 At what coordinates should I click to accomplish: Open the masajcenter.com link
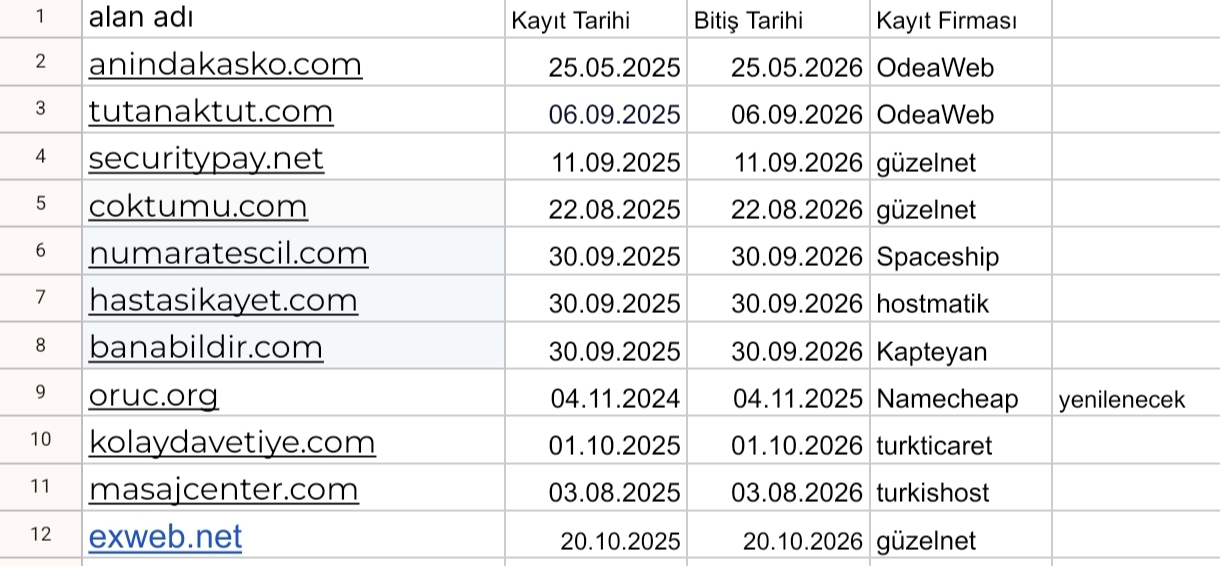pos(223,489)
